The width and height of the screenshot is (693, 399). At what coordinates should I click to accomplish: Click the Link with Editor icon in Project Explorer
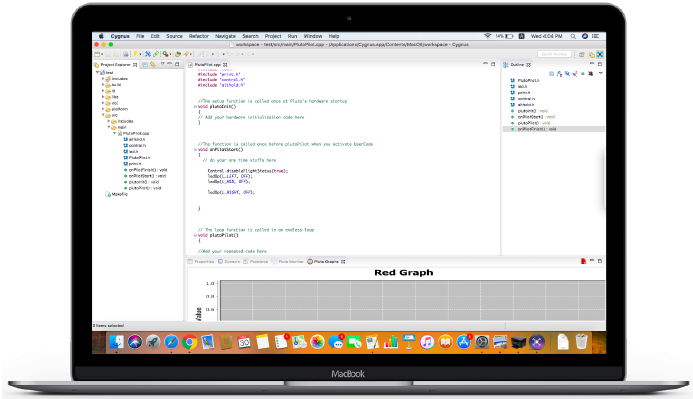click(x=152, y=65)
